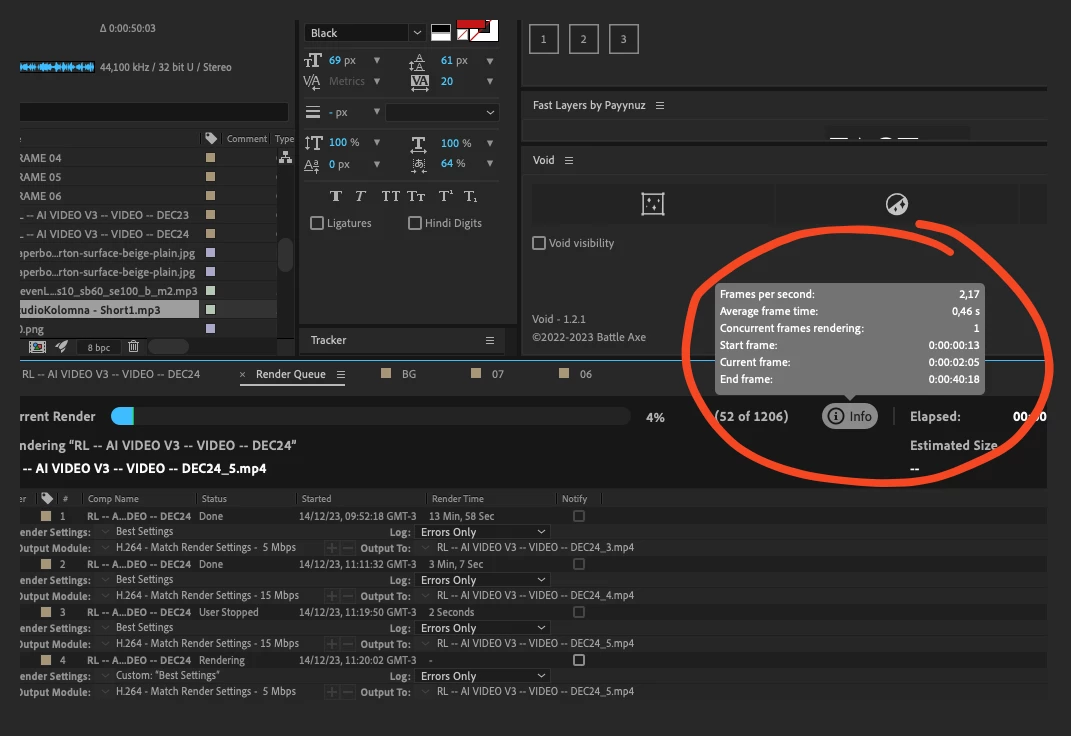
Task: Click the Faux Italic text style icon
Action: pos(361,197)
